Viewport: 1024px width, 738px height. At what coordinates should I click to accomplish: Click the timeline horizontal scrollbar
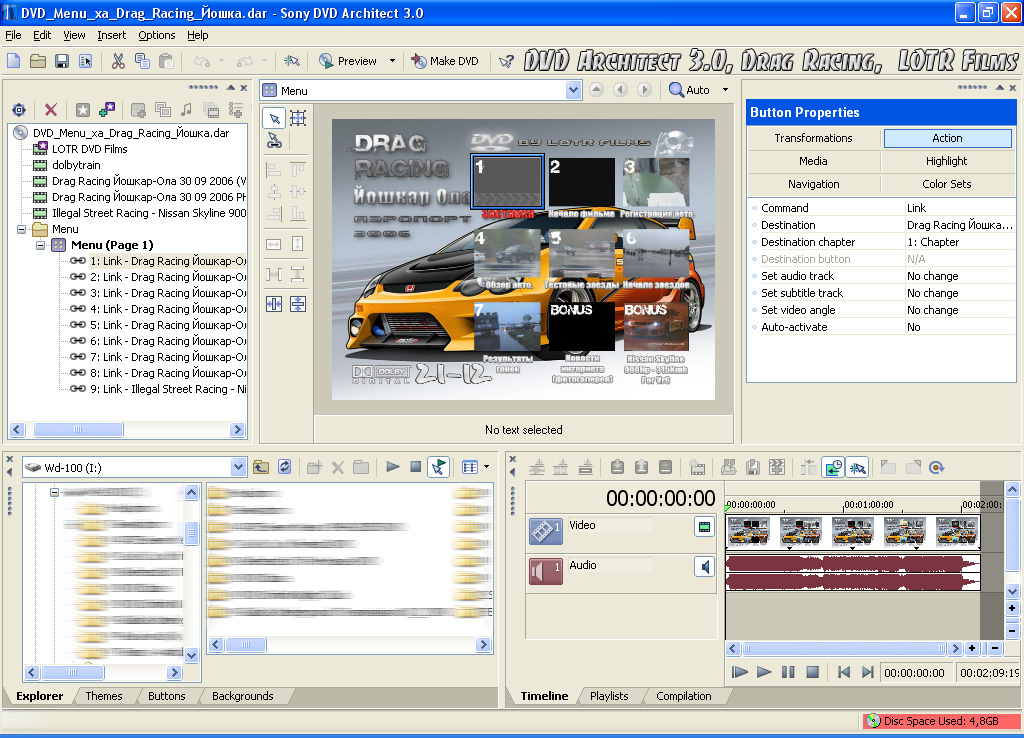click(x=843, y=649)
